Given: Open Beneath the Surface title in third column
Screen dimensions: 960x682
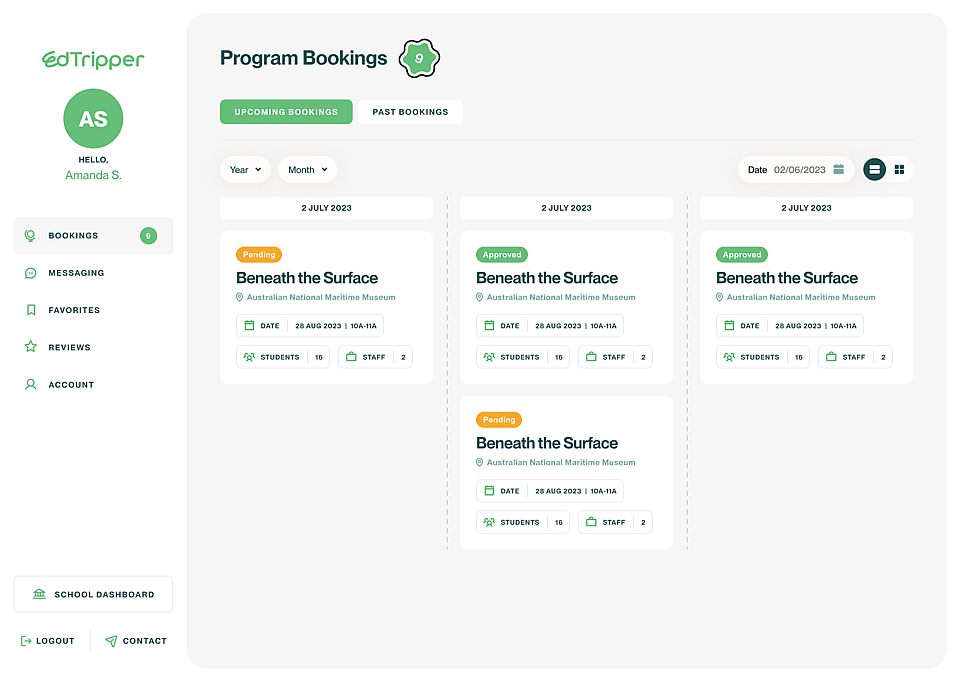Looking at the screenshot, I should (x=787, y=278).
